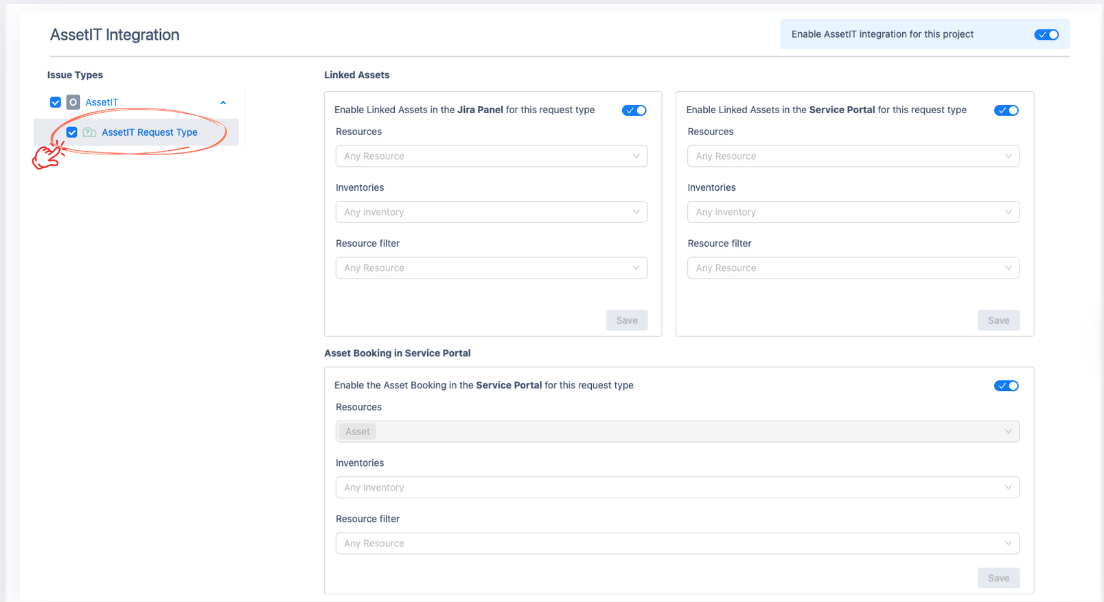The height and width of the screenshot is (602, 1104).
Task: Turn off Asset Booking in Service Portal
Action: 1006,386
